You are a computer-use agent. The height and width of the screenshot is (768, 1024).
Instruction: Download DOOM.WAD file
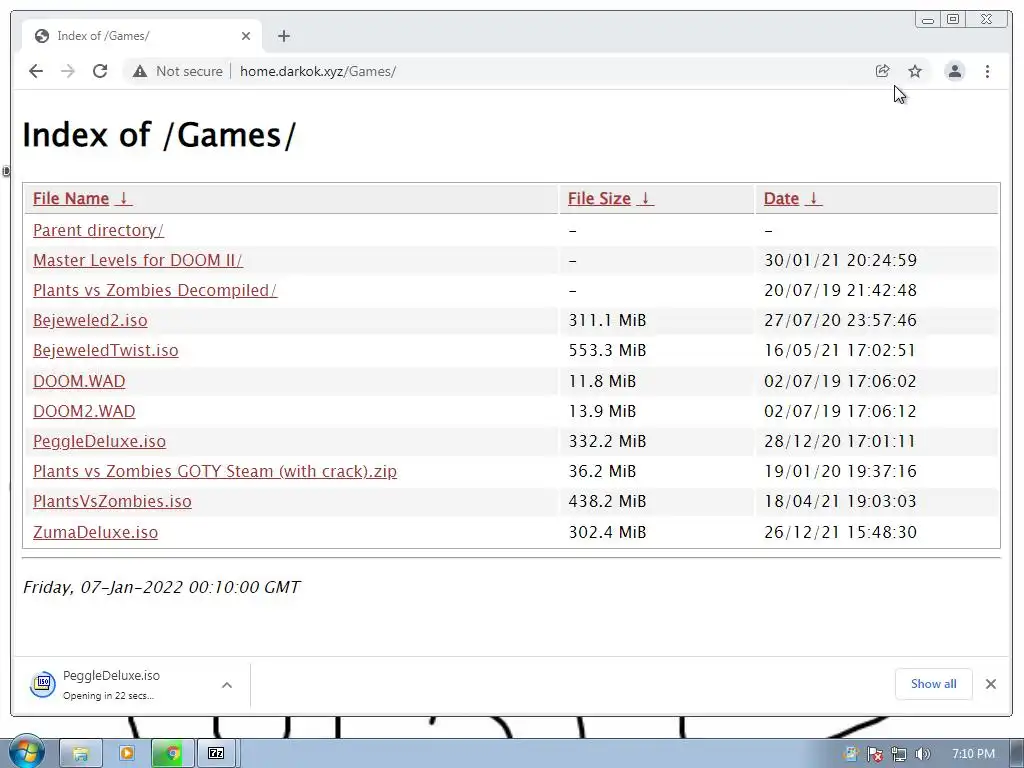79,381
